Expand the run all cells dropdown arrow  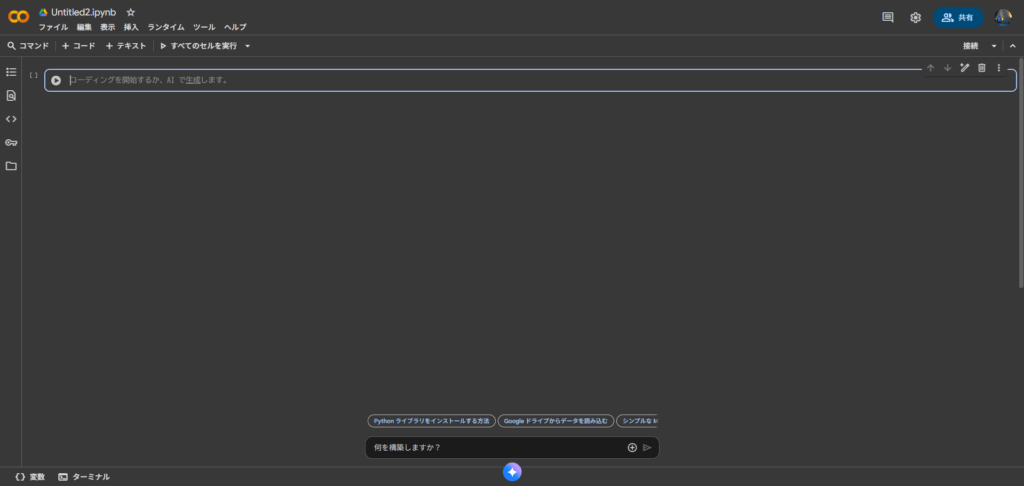248,46
